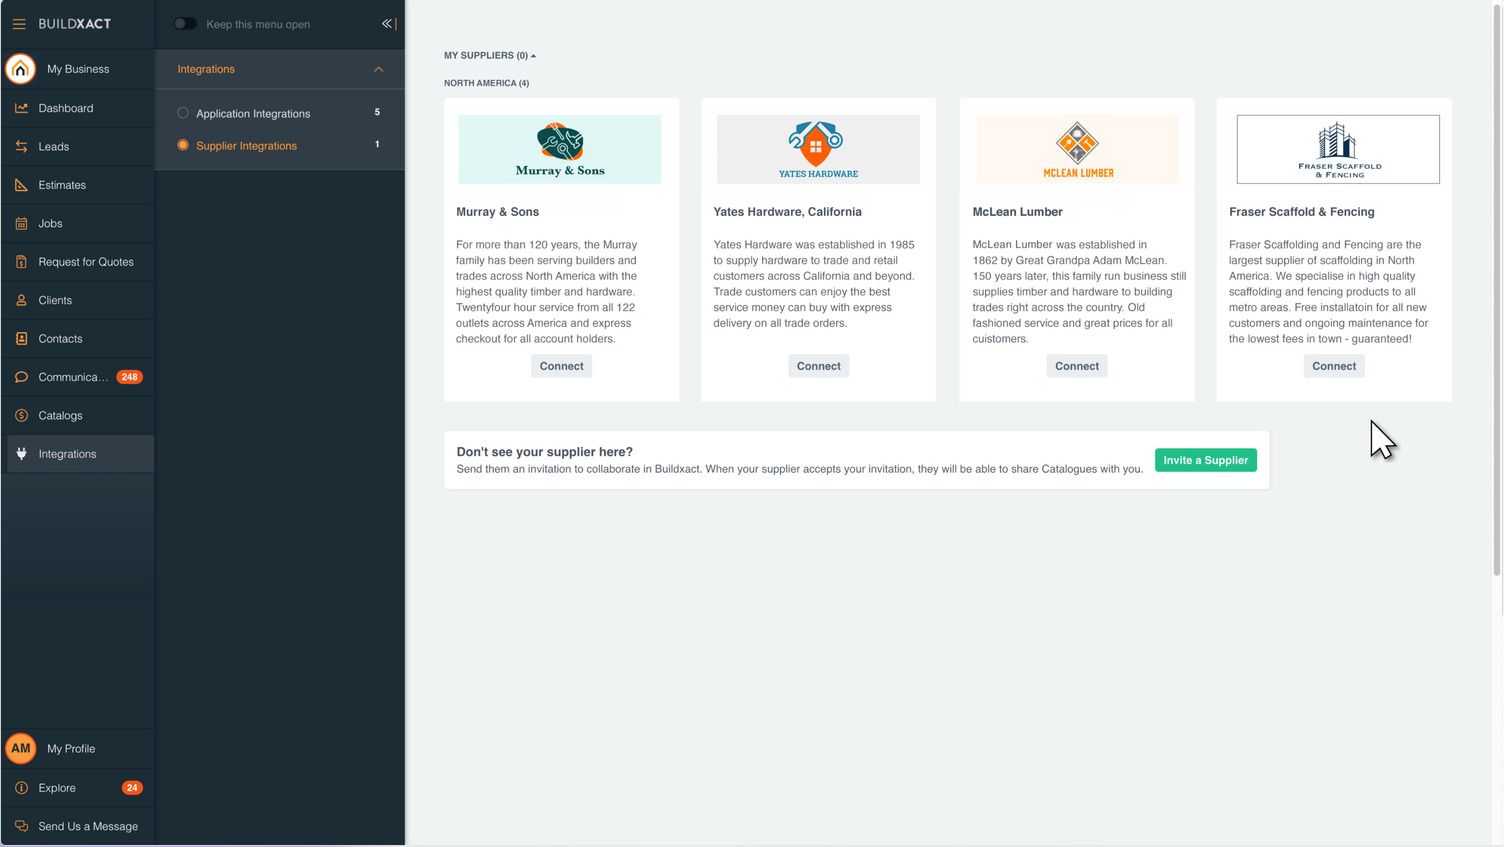Image resolution: width=1504 pixels, height=847 pixels.
Task: Connect to Murray & Sons supplier
Action: tap(561, 366)
